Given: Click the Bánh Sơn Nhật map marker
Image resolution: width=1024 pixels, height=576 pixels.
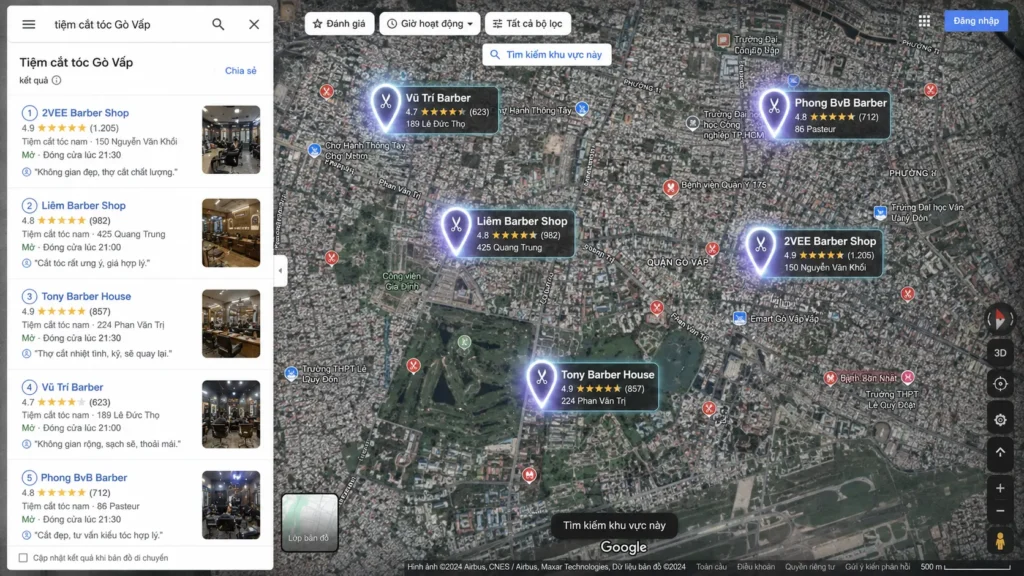Looking at the screenshot, I should (830, 378).
